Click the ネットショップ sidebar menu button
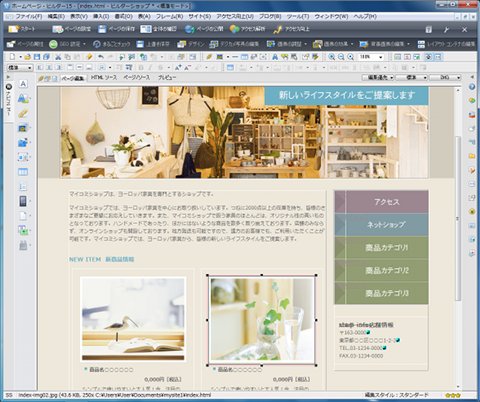 click(381, 225)
